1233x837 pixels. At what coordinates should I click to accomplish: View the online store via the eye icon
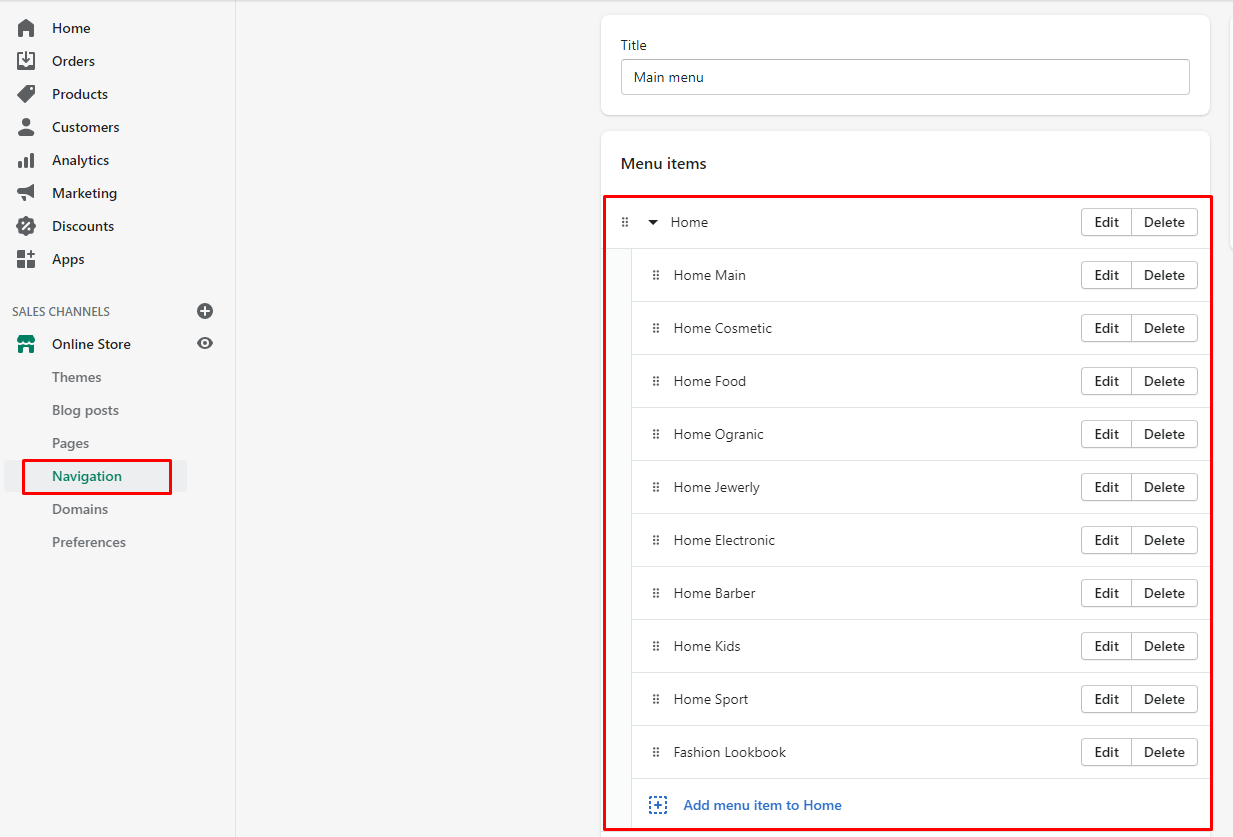(205, 343)
